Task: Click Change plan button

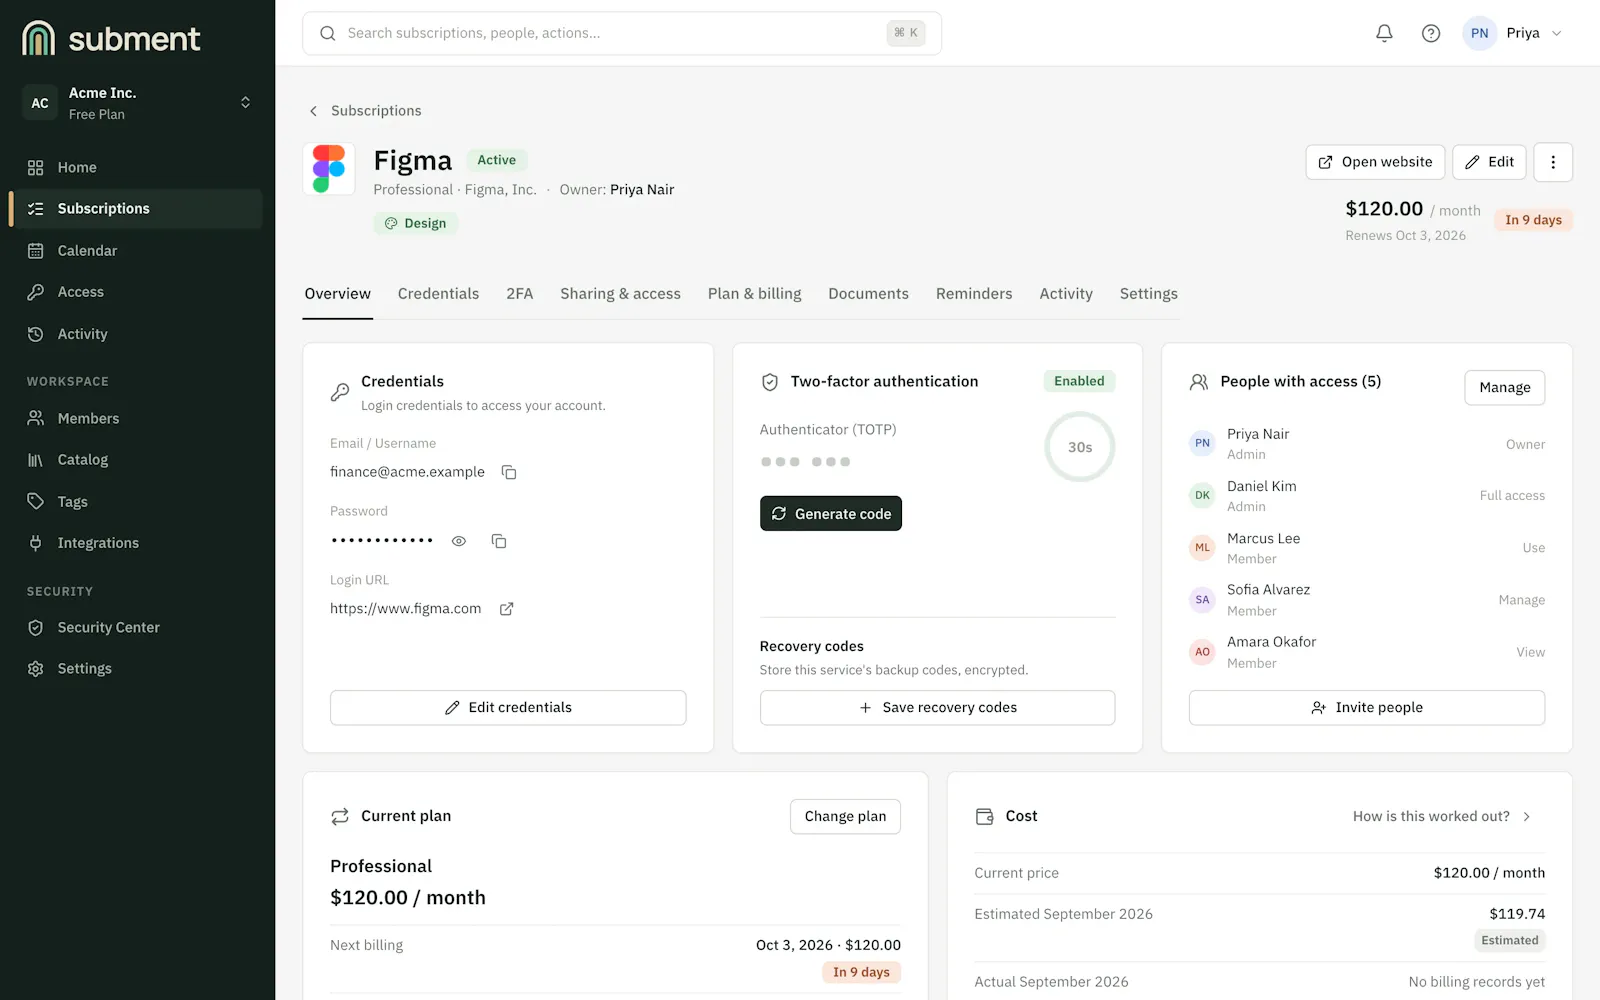Action: [845, 817]
